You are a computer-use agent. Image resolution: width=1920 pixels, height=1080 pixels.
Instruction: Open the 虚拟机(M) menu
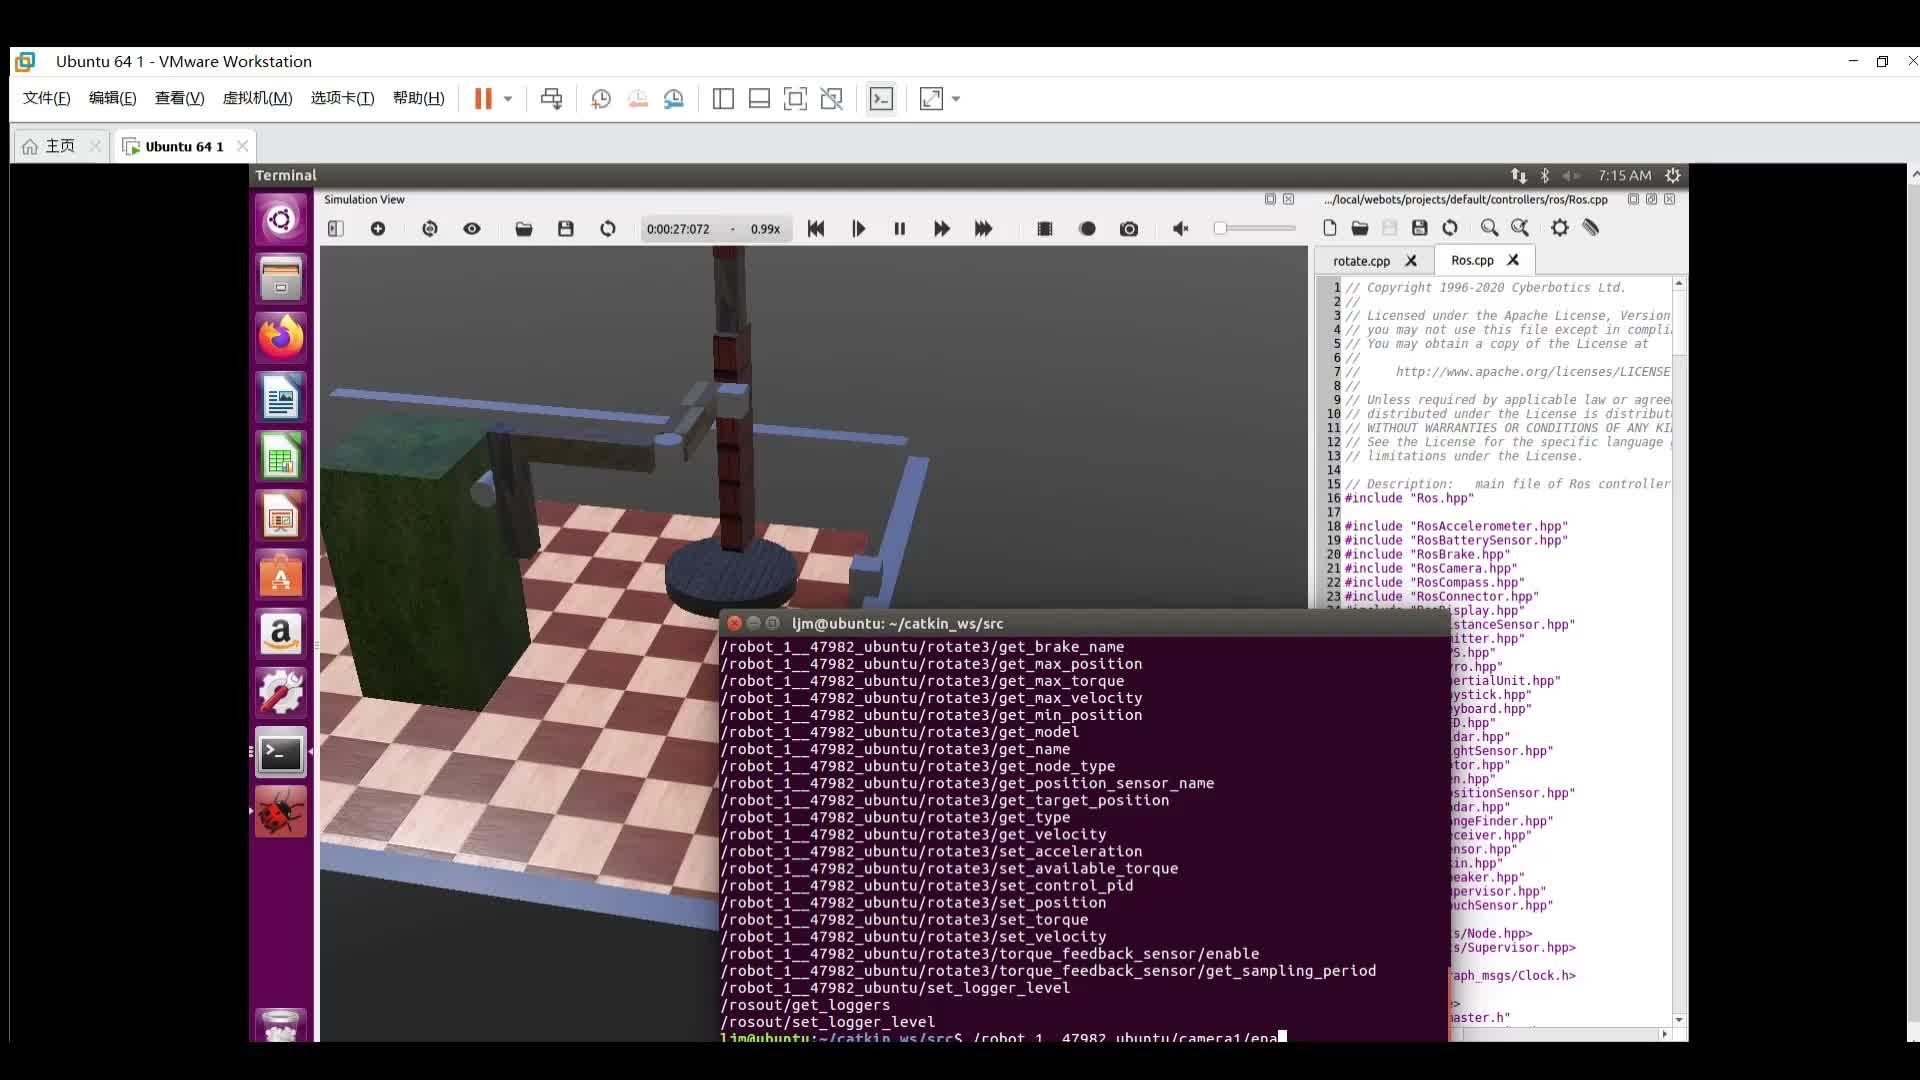point(257,98)
